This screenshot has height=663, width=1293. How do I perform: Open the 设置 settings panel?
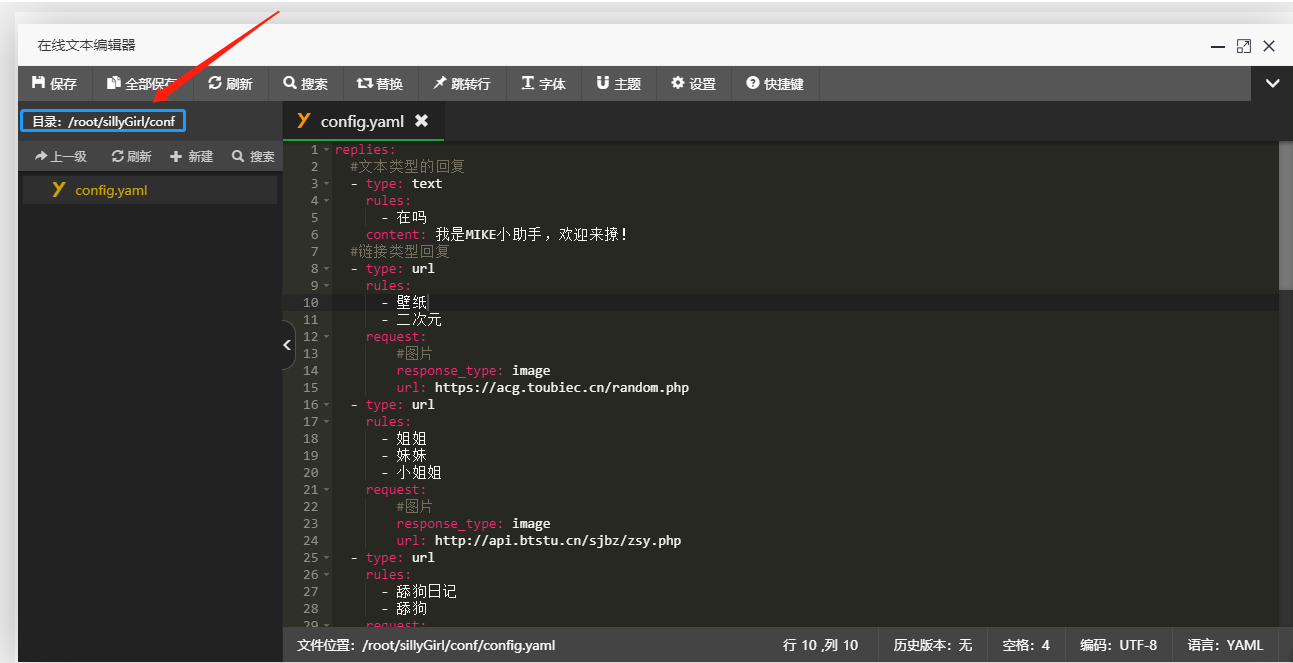[x=694, y=84]
